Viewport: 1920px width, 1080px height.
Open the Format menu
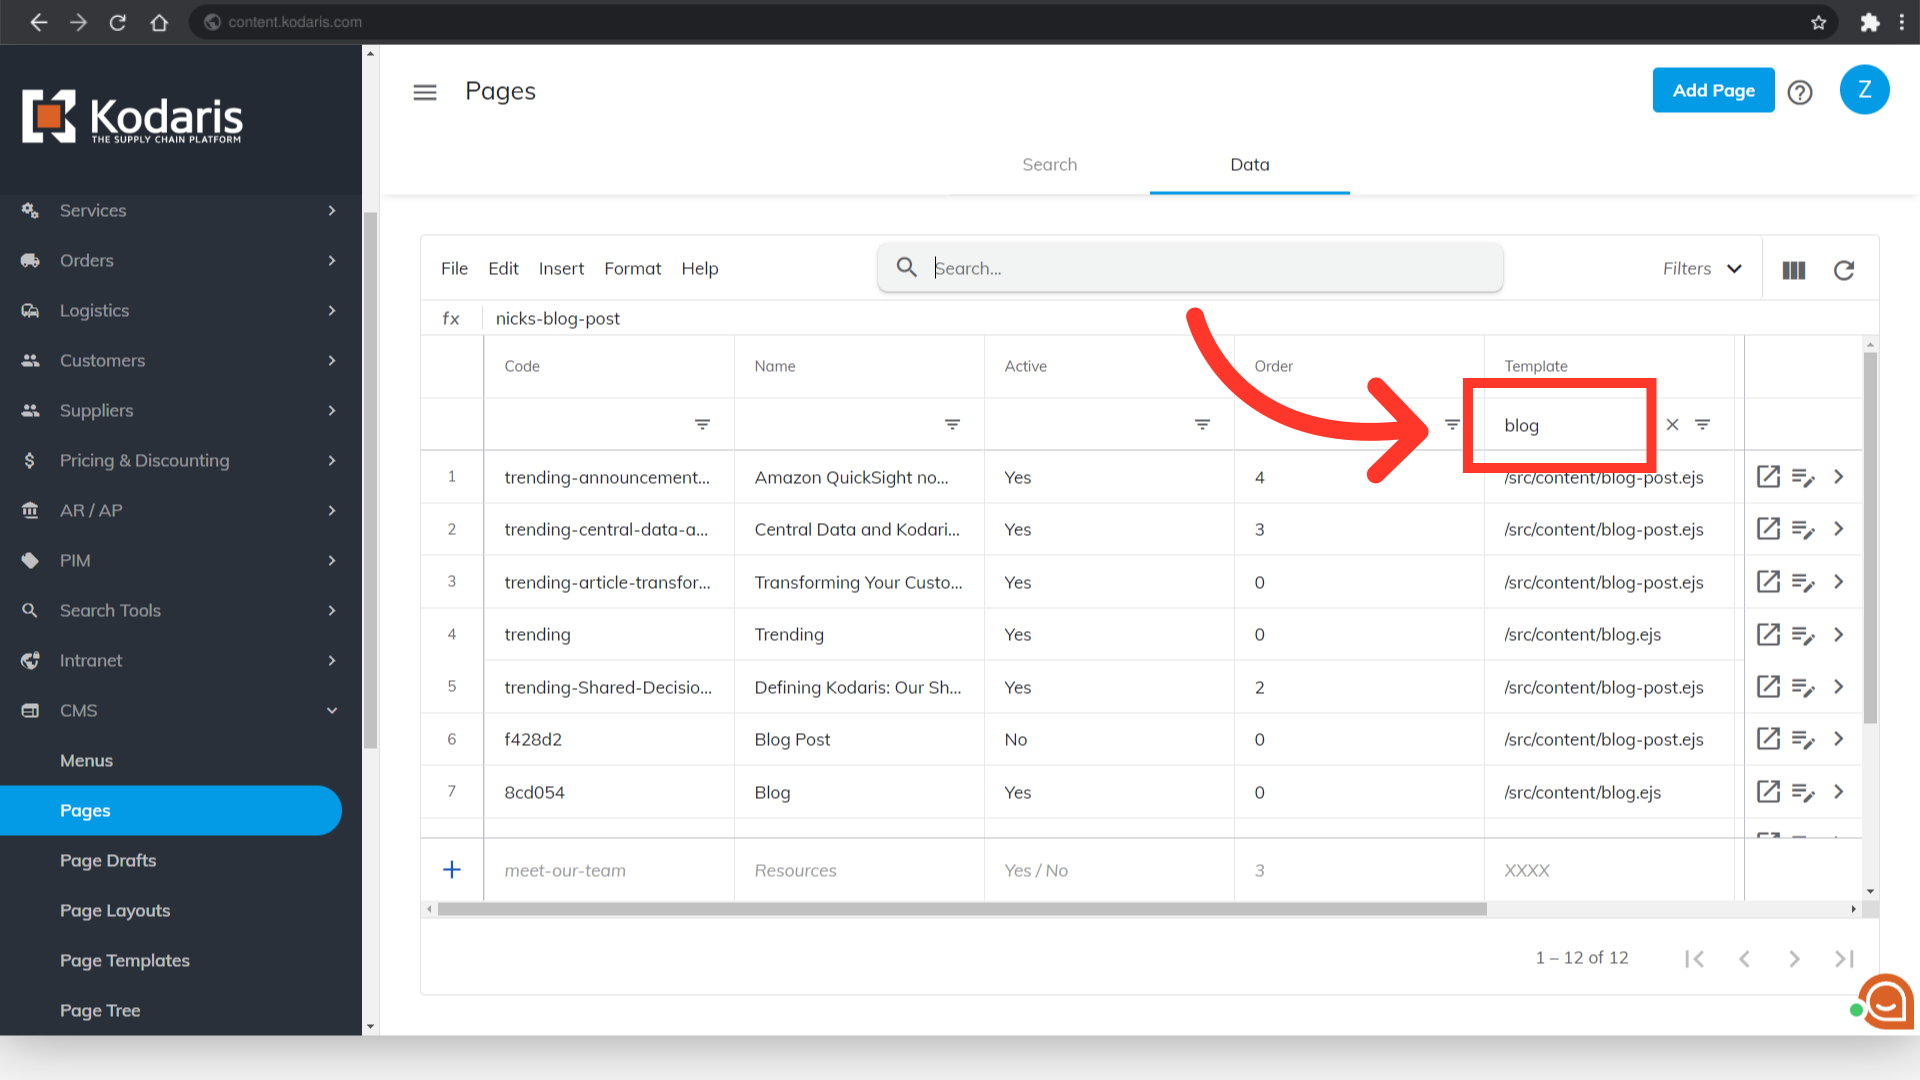click(x=632, y=268)
